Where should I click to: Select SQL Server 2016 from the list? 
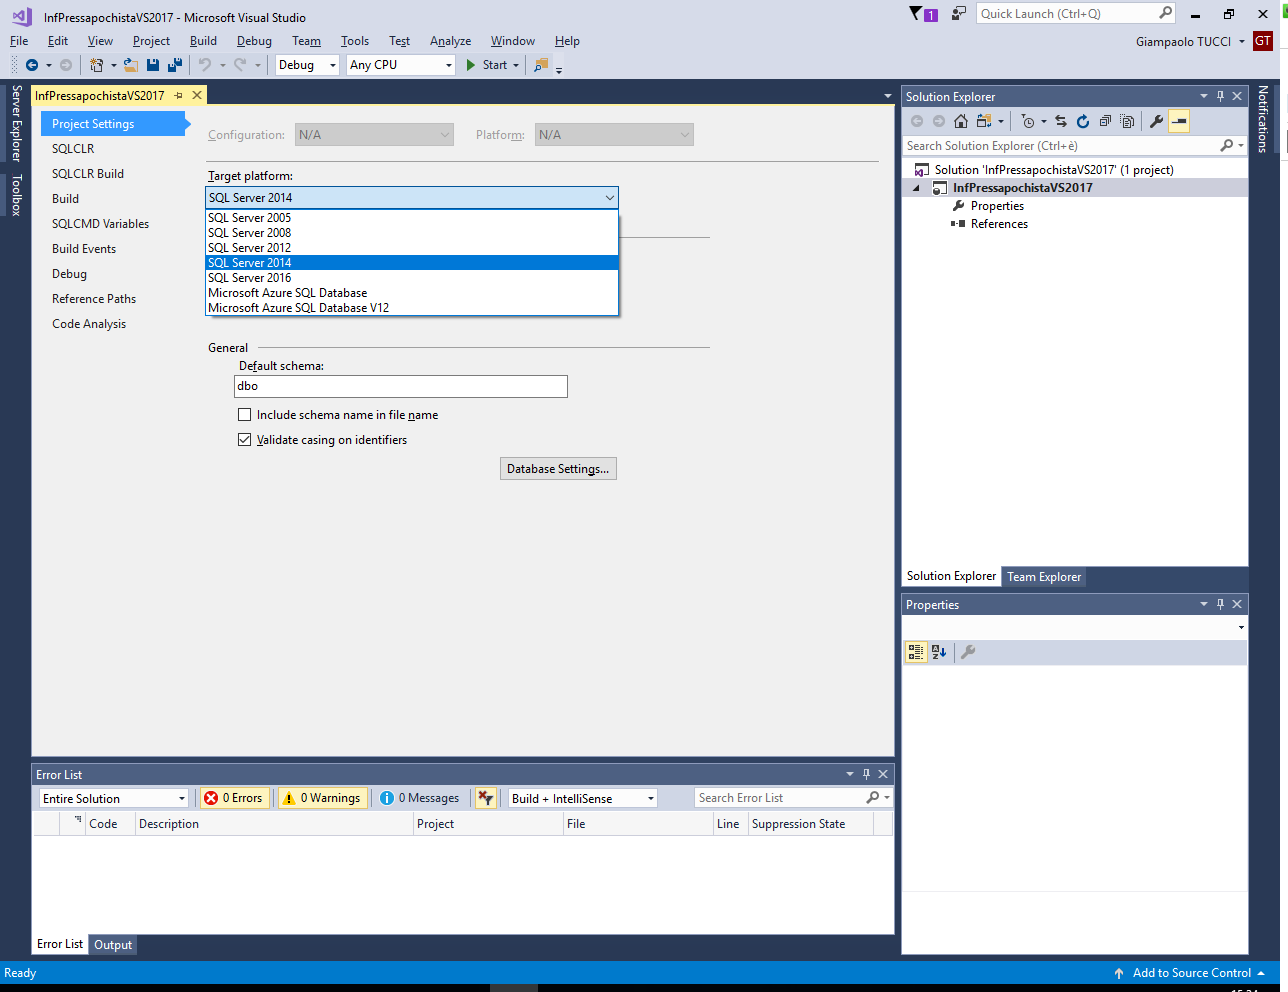coord(412,278)
